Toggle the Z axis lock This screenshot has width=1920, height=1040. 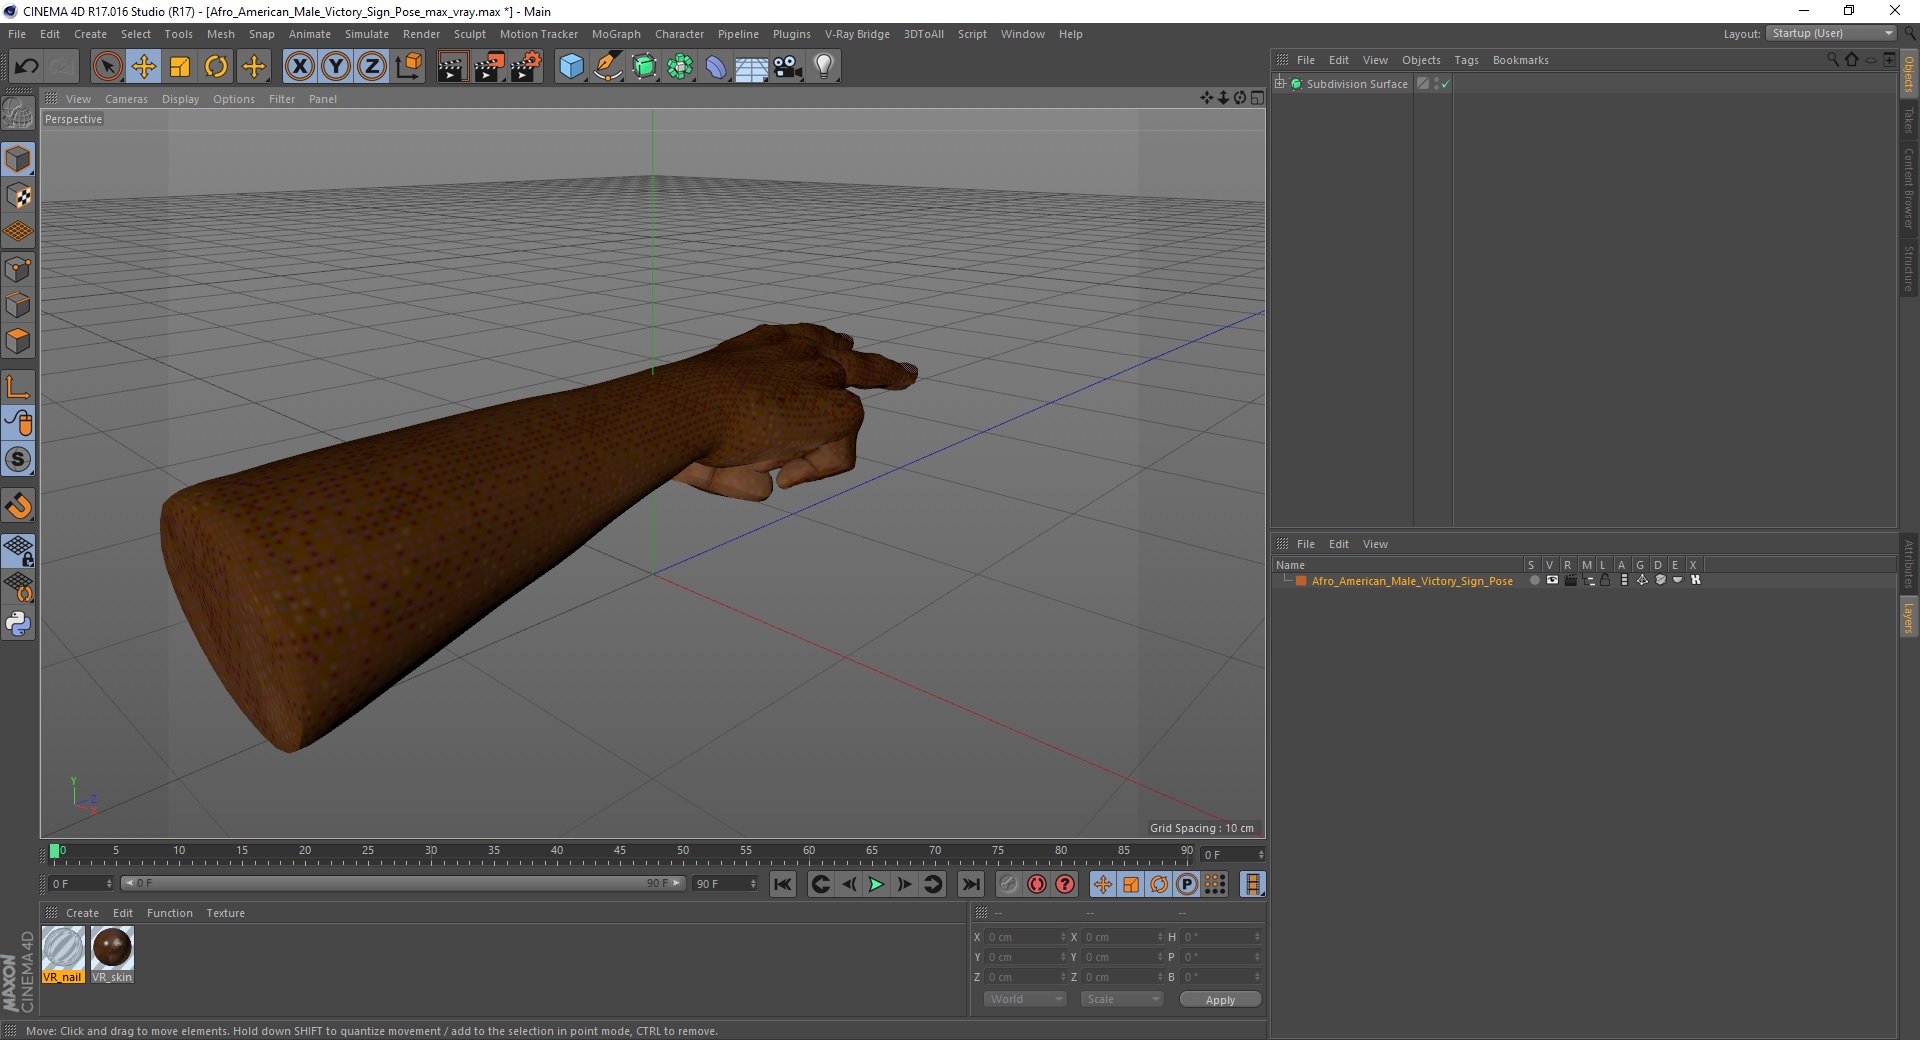point(372,67)
